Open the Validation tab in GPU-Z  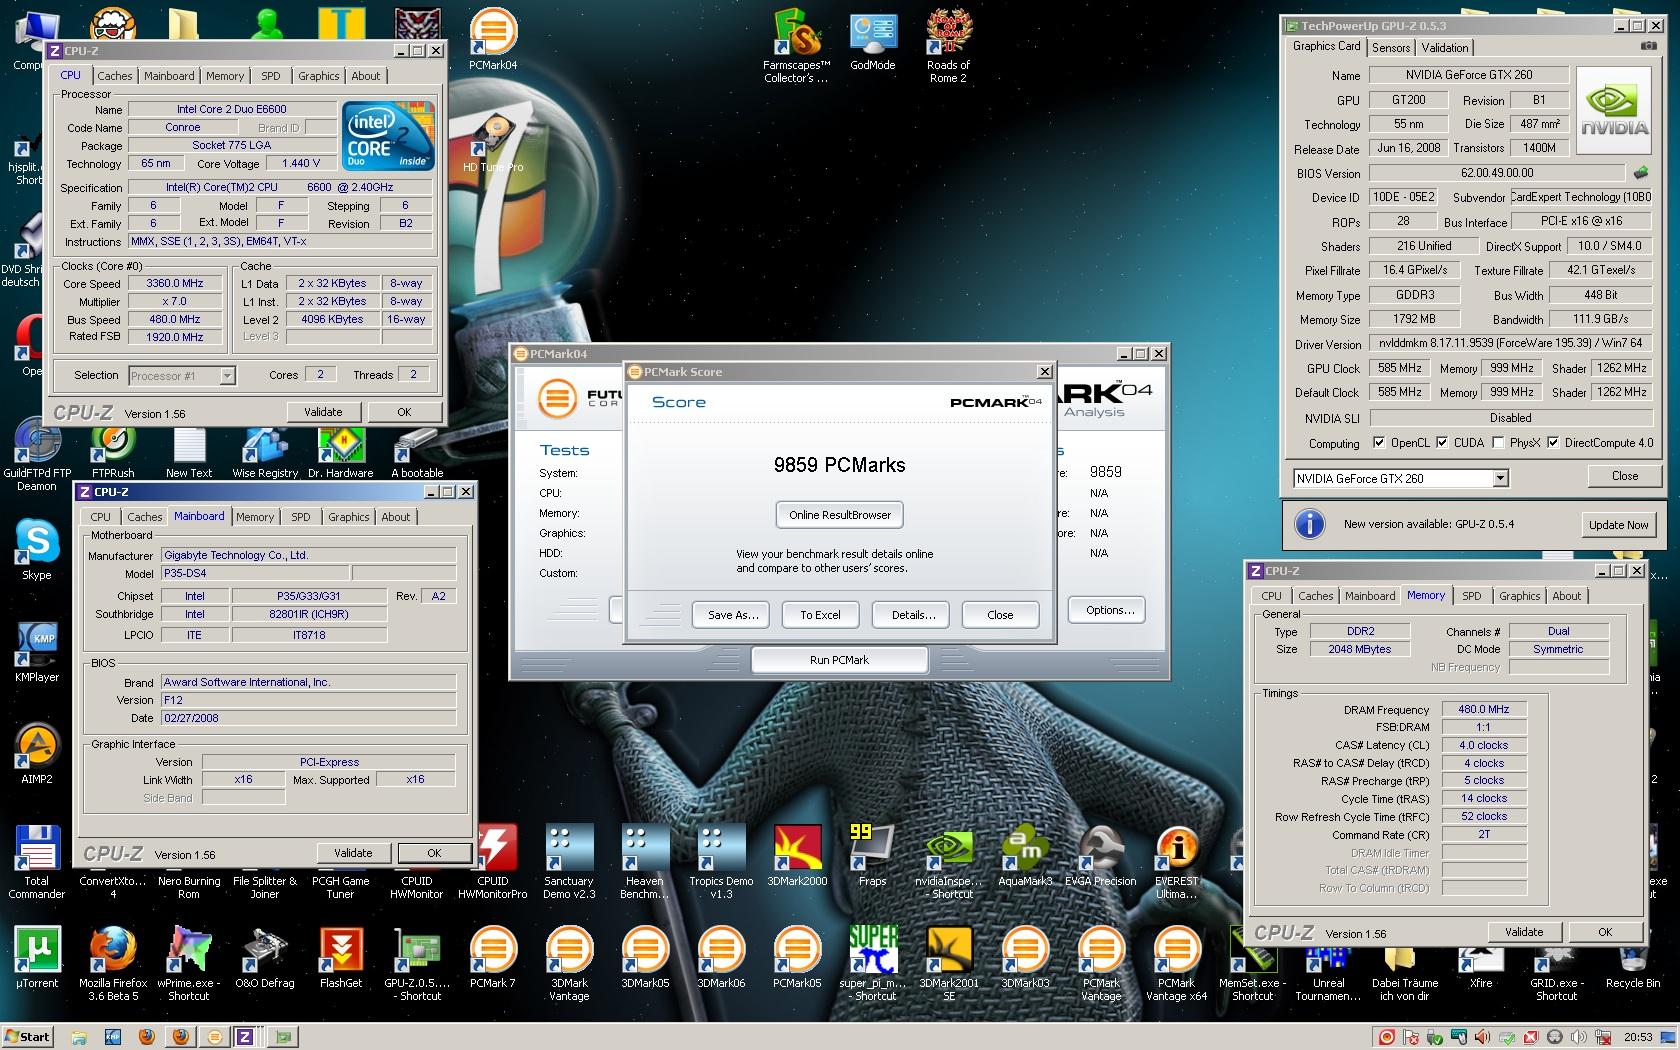tap(1445, 48)
